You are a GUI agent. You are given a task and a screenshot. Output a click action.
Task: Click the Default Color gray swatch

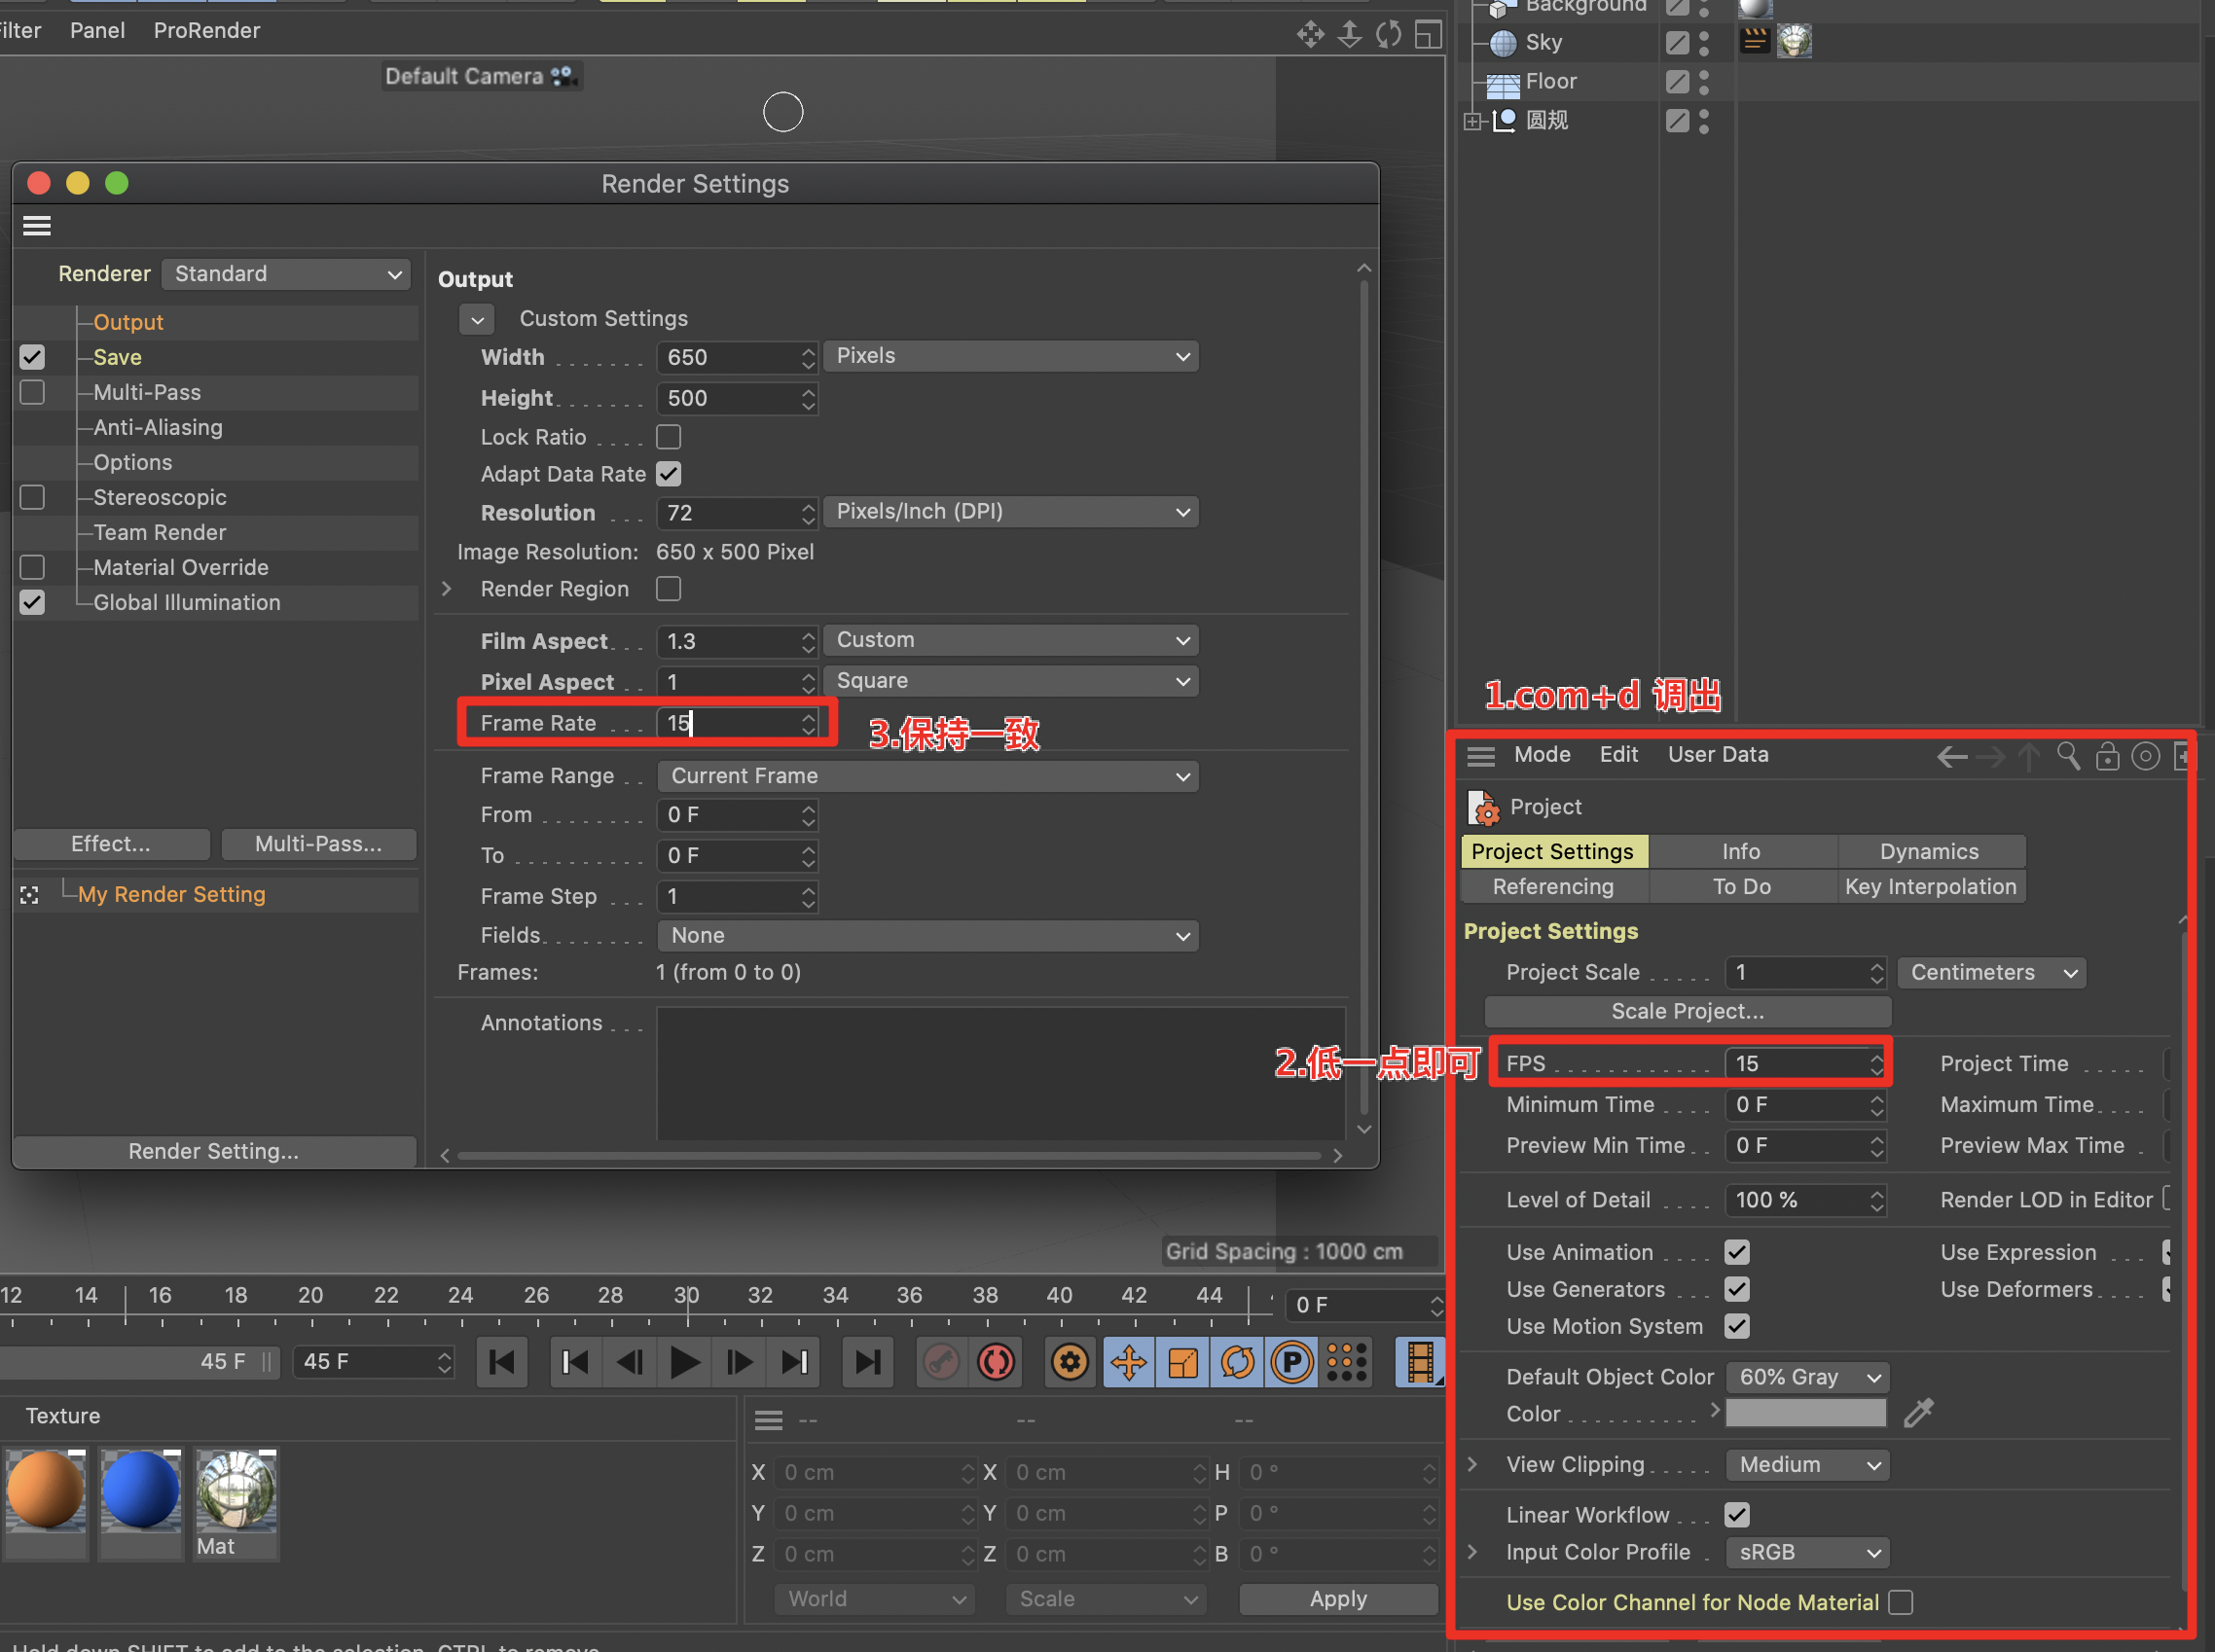(1805, 1413)
